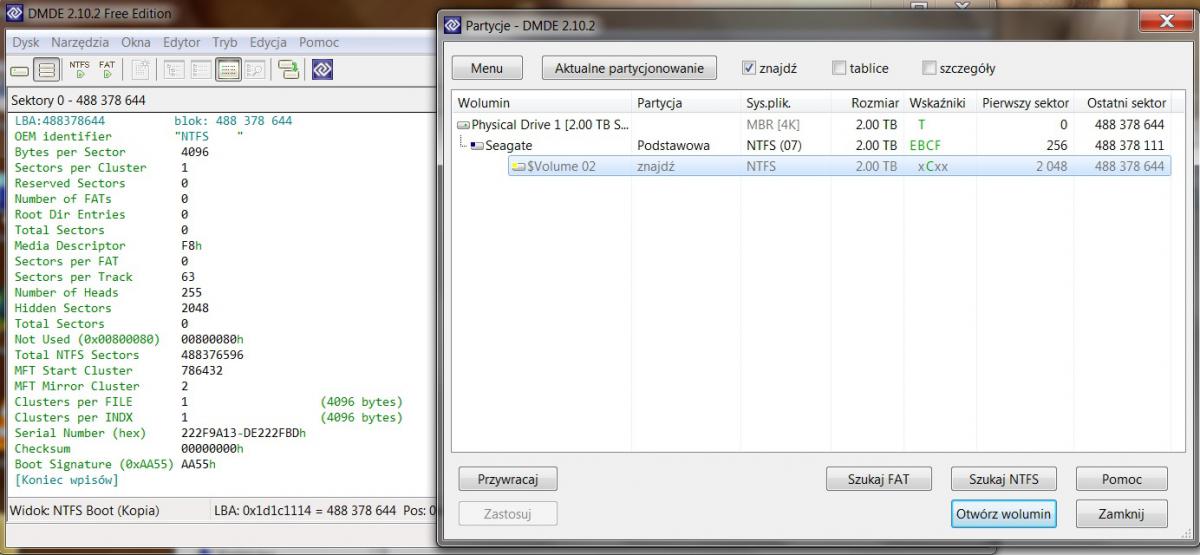Open the Pomoc menu in main window
The width and height of the screenshot is (1200, 555).
(x=319, y=42)
